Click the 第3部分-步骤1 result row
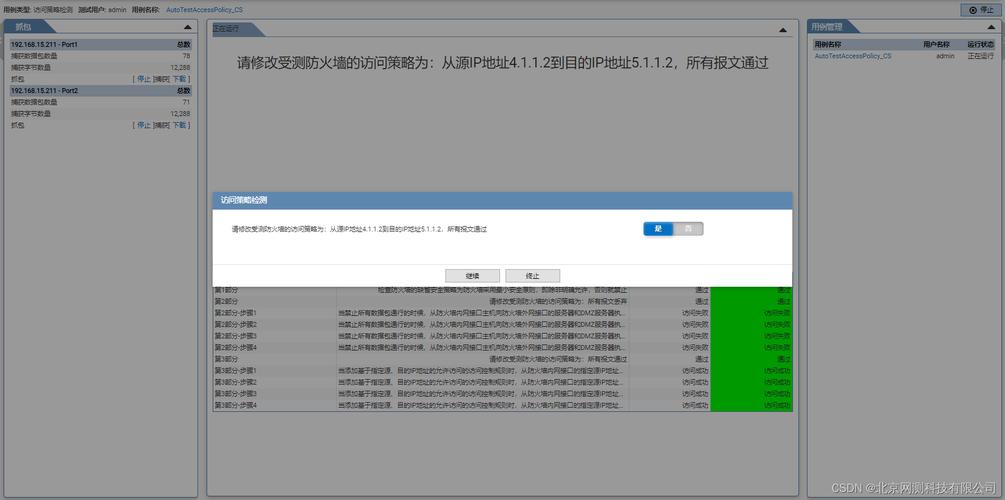Screen dimensions: 1005x500 pyautogui.click(x=502, y=371)
